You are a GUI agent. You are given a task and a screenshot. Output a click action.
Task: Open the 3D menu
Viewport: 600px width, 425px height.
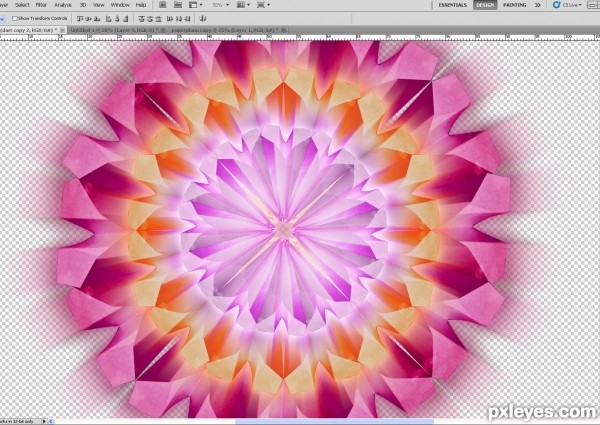click(83, 5)
